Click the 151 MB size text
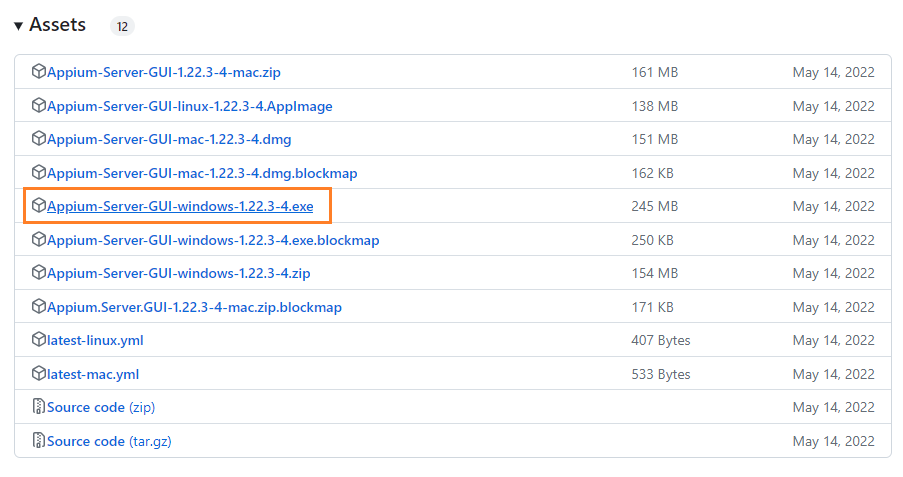This screenshot has width=903, height=477. point(655,139)
